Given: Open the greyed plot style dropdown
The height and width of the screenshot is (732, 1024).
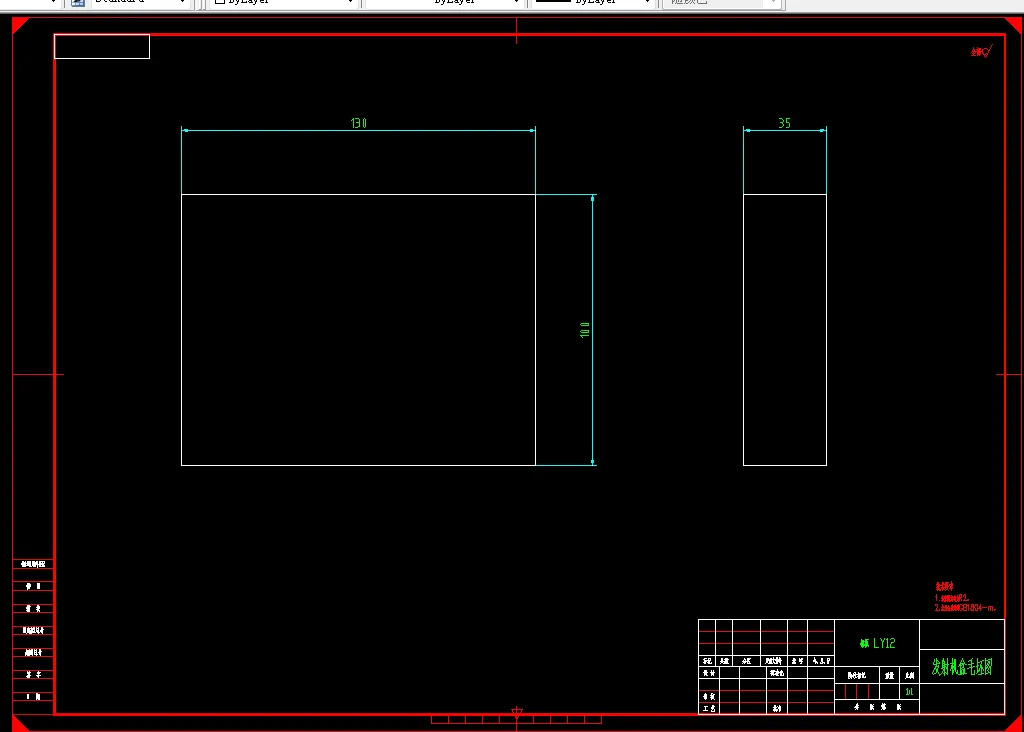Looking at the screenshot, I should coord(722,3).
